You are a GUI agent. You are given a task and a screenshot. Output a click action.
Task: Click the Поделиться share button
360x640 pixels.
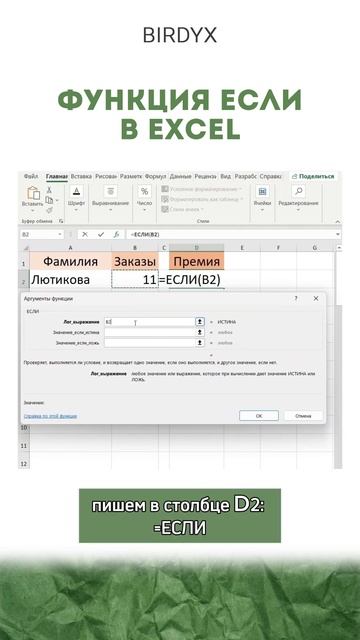pos(313,176)
